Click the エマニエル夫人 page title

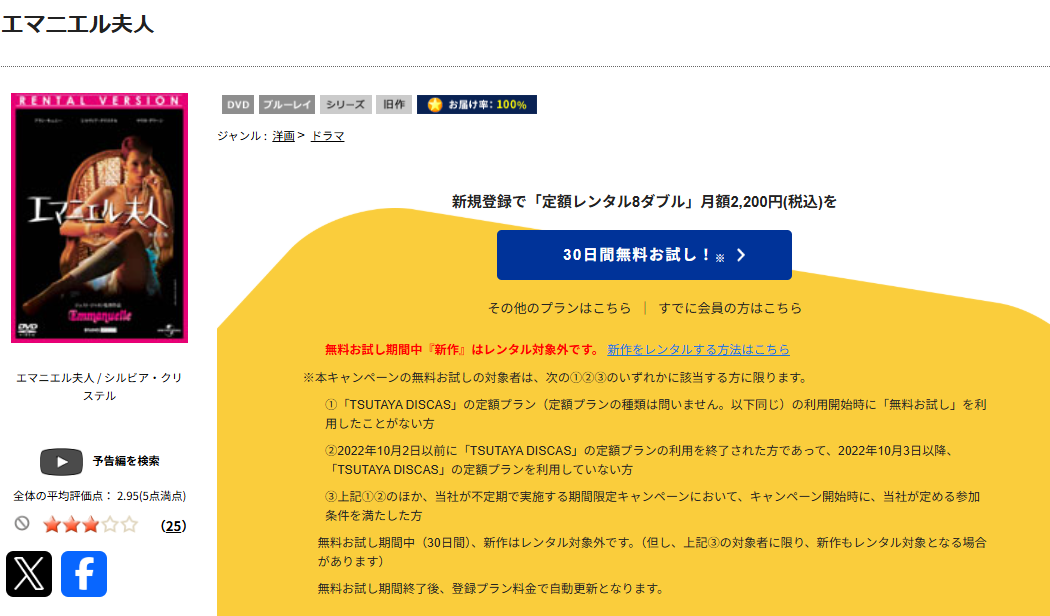[78, 24]
